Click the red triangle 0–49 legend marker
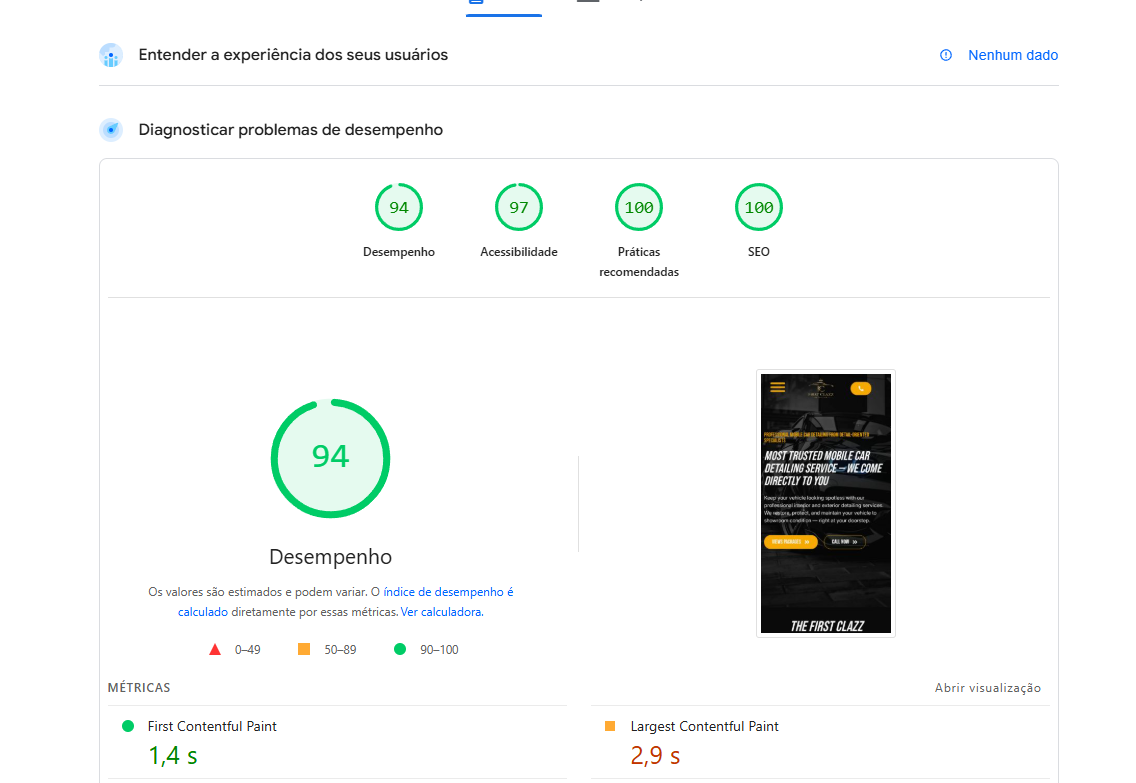The image size is (1136, 783). [x=215, y=650]
